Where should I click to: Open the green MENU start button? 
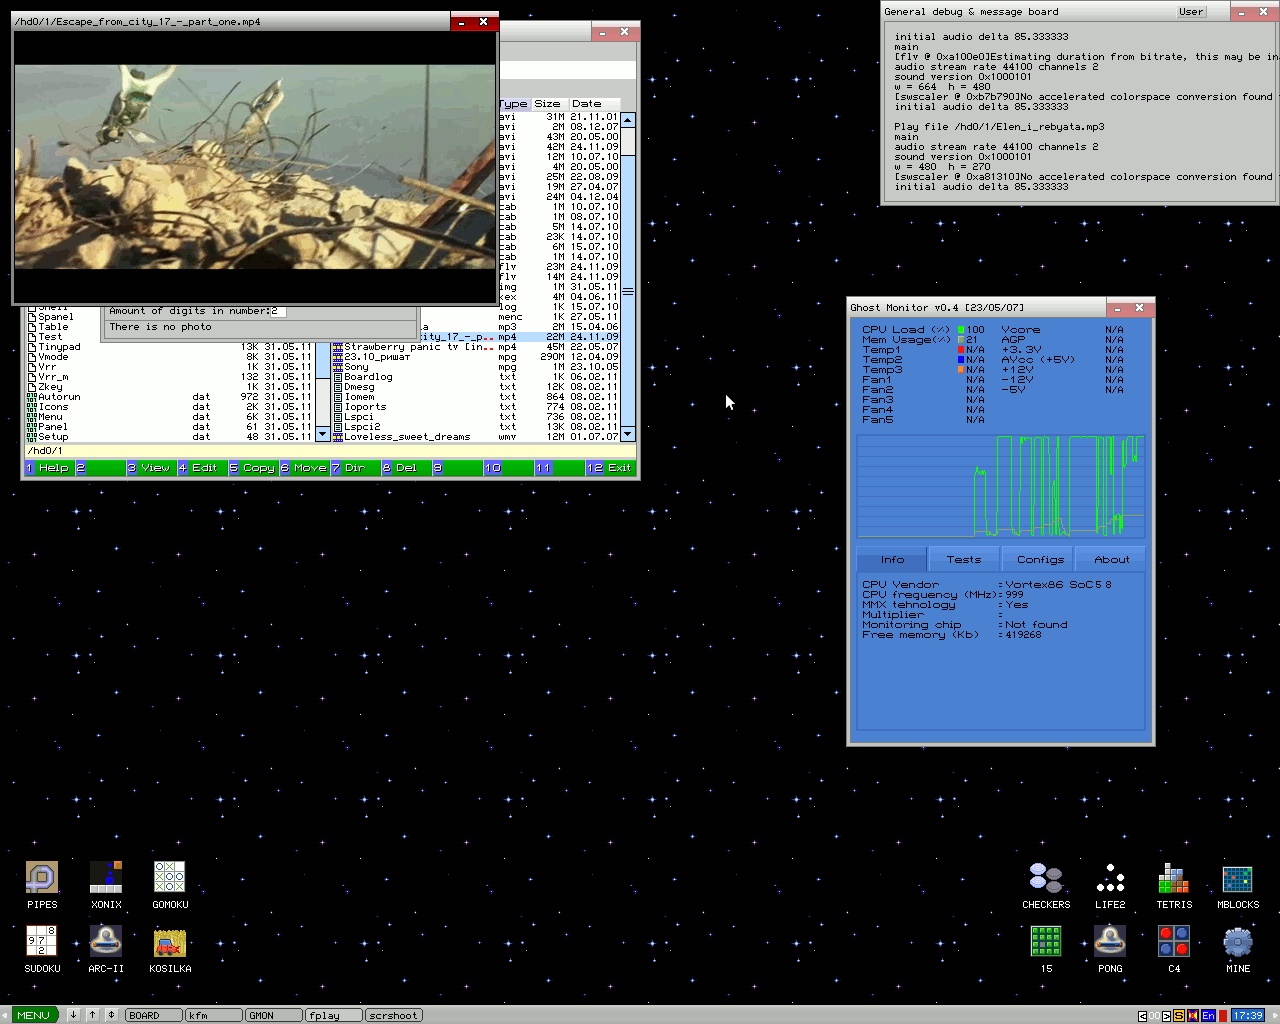click(34, 1015)
